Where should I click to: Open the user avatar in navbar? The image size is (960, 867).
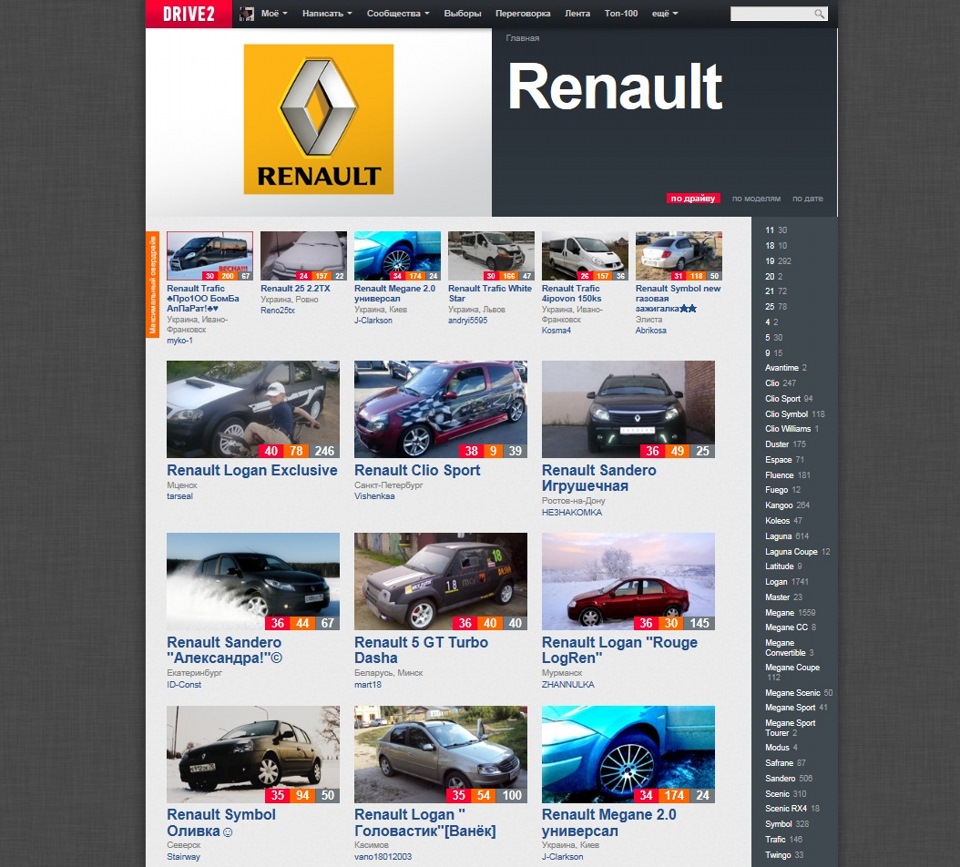(x=247, y=13)
